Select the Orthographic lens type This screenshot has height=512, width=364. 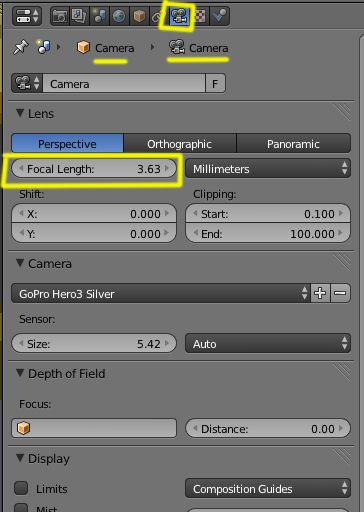[x=180, y=144]
